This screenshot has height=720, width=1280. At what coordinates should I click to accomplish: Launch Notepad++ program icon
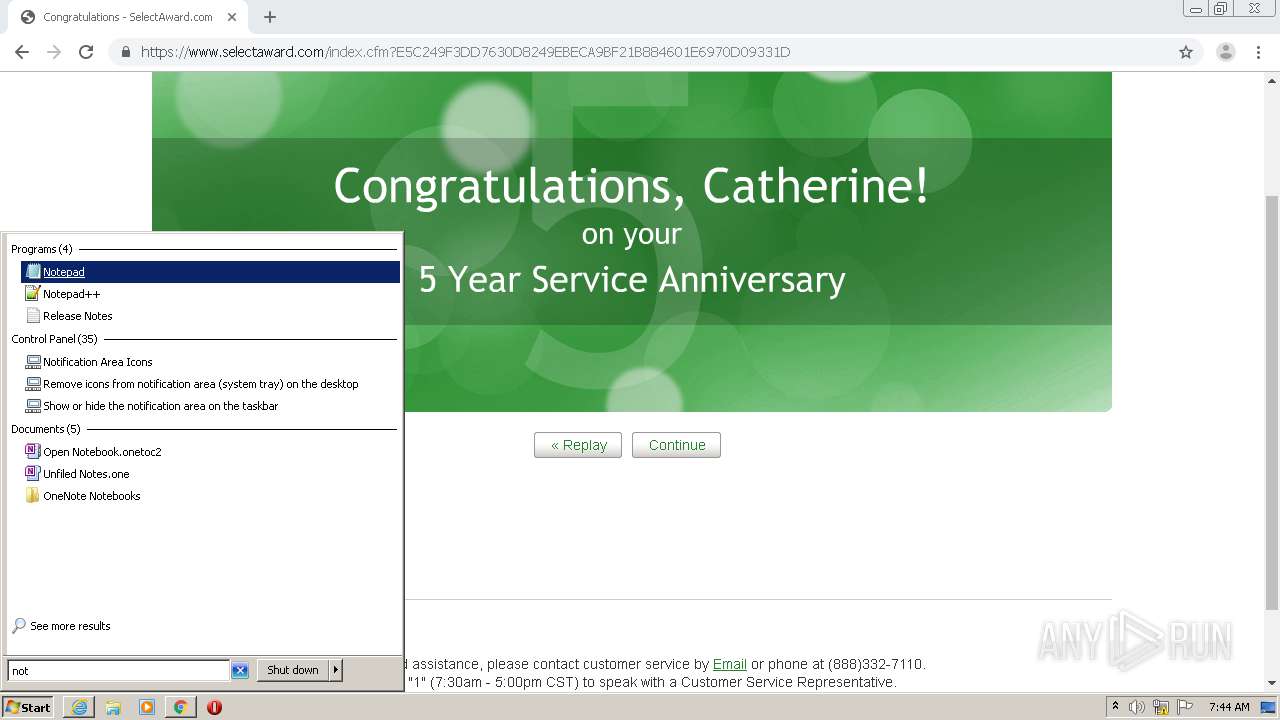tap(33, 294)
